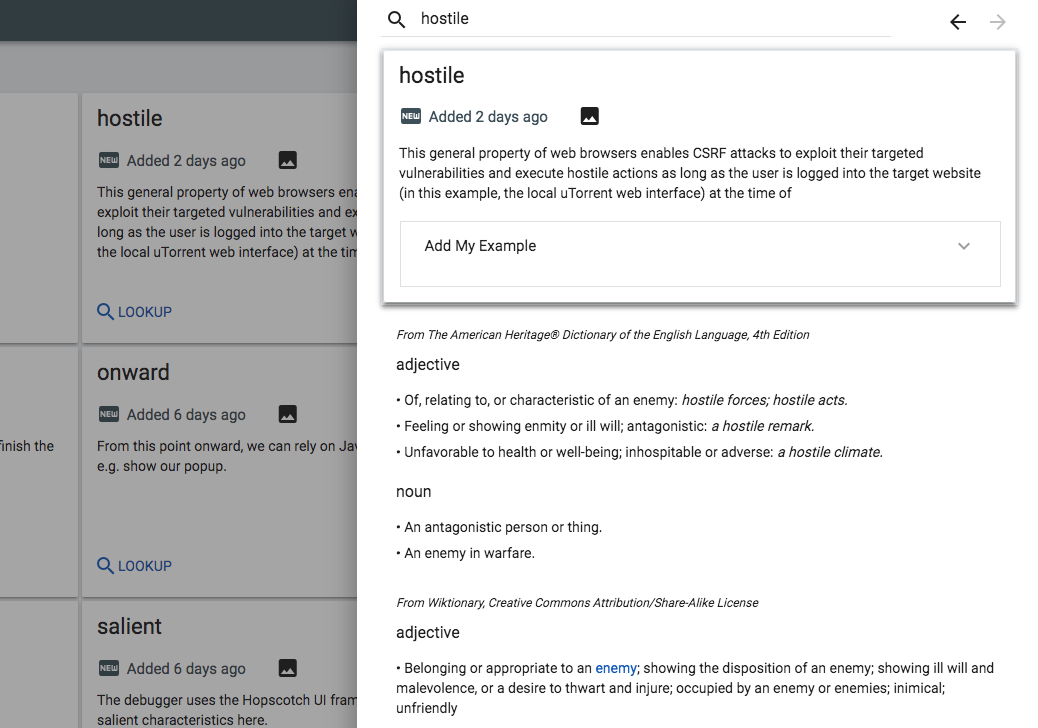The height and width of the screenshot is (728, 1038).
Task: Go back with the left arrow
Action: (x=958, y=22)
